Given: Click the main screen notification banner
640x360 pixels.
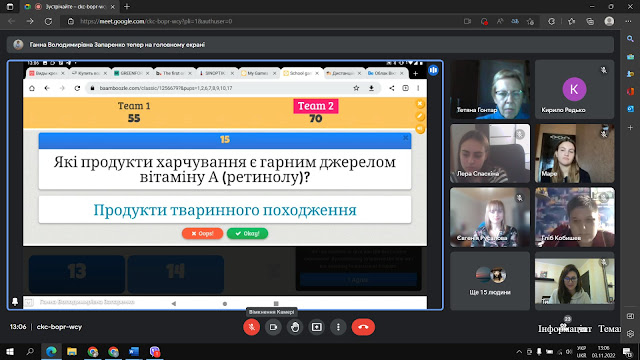Looking at the screenshot, I should point(310,44).
